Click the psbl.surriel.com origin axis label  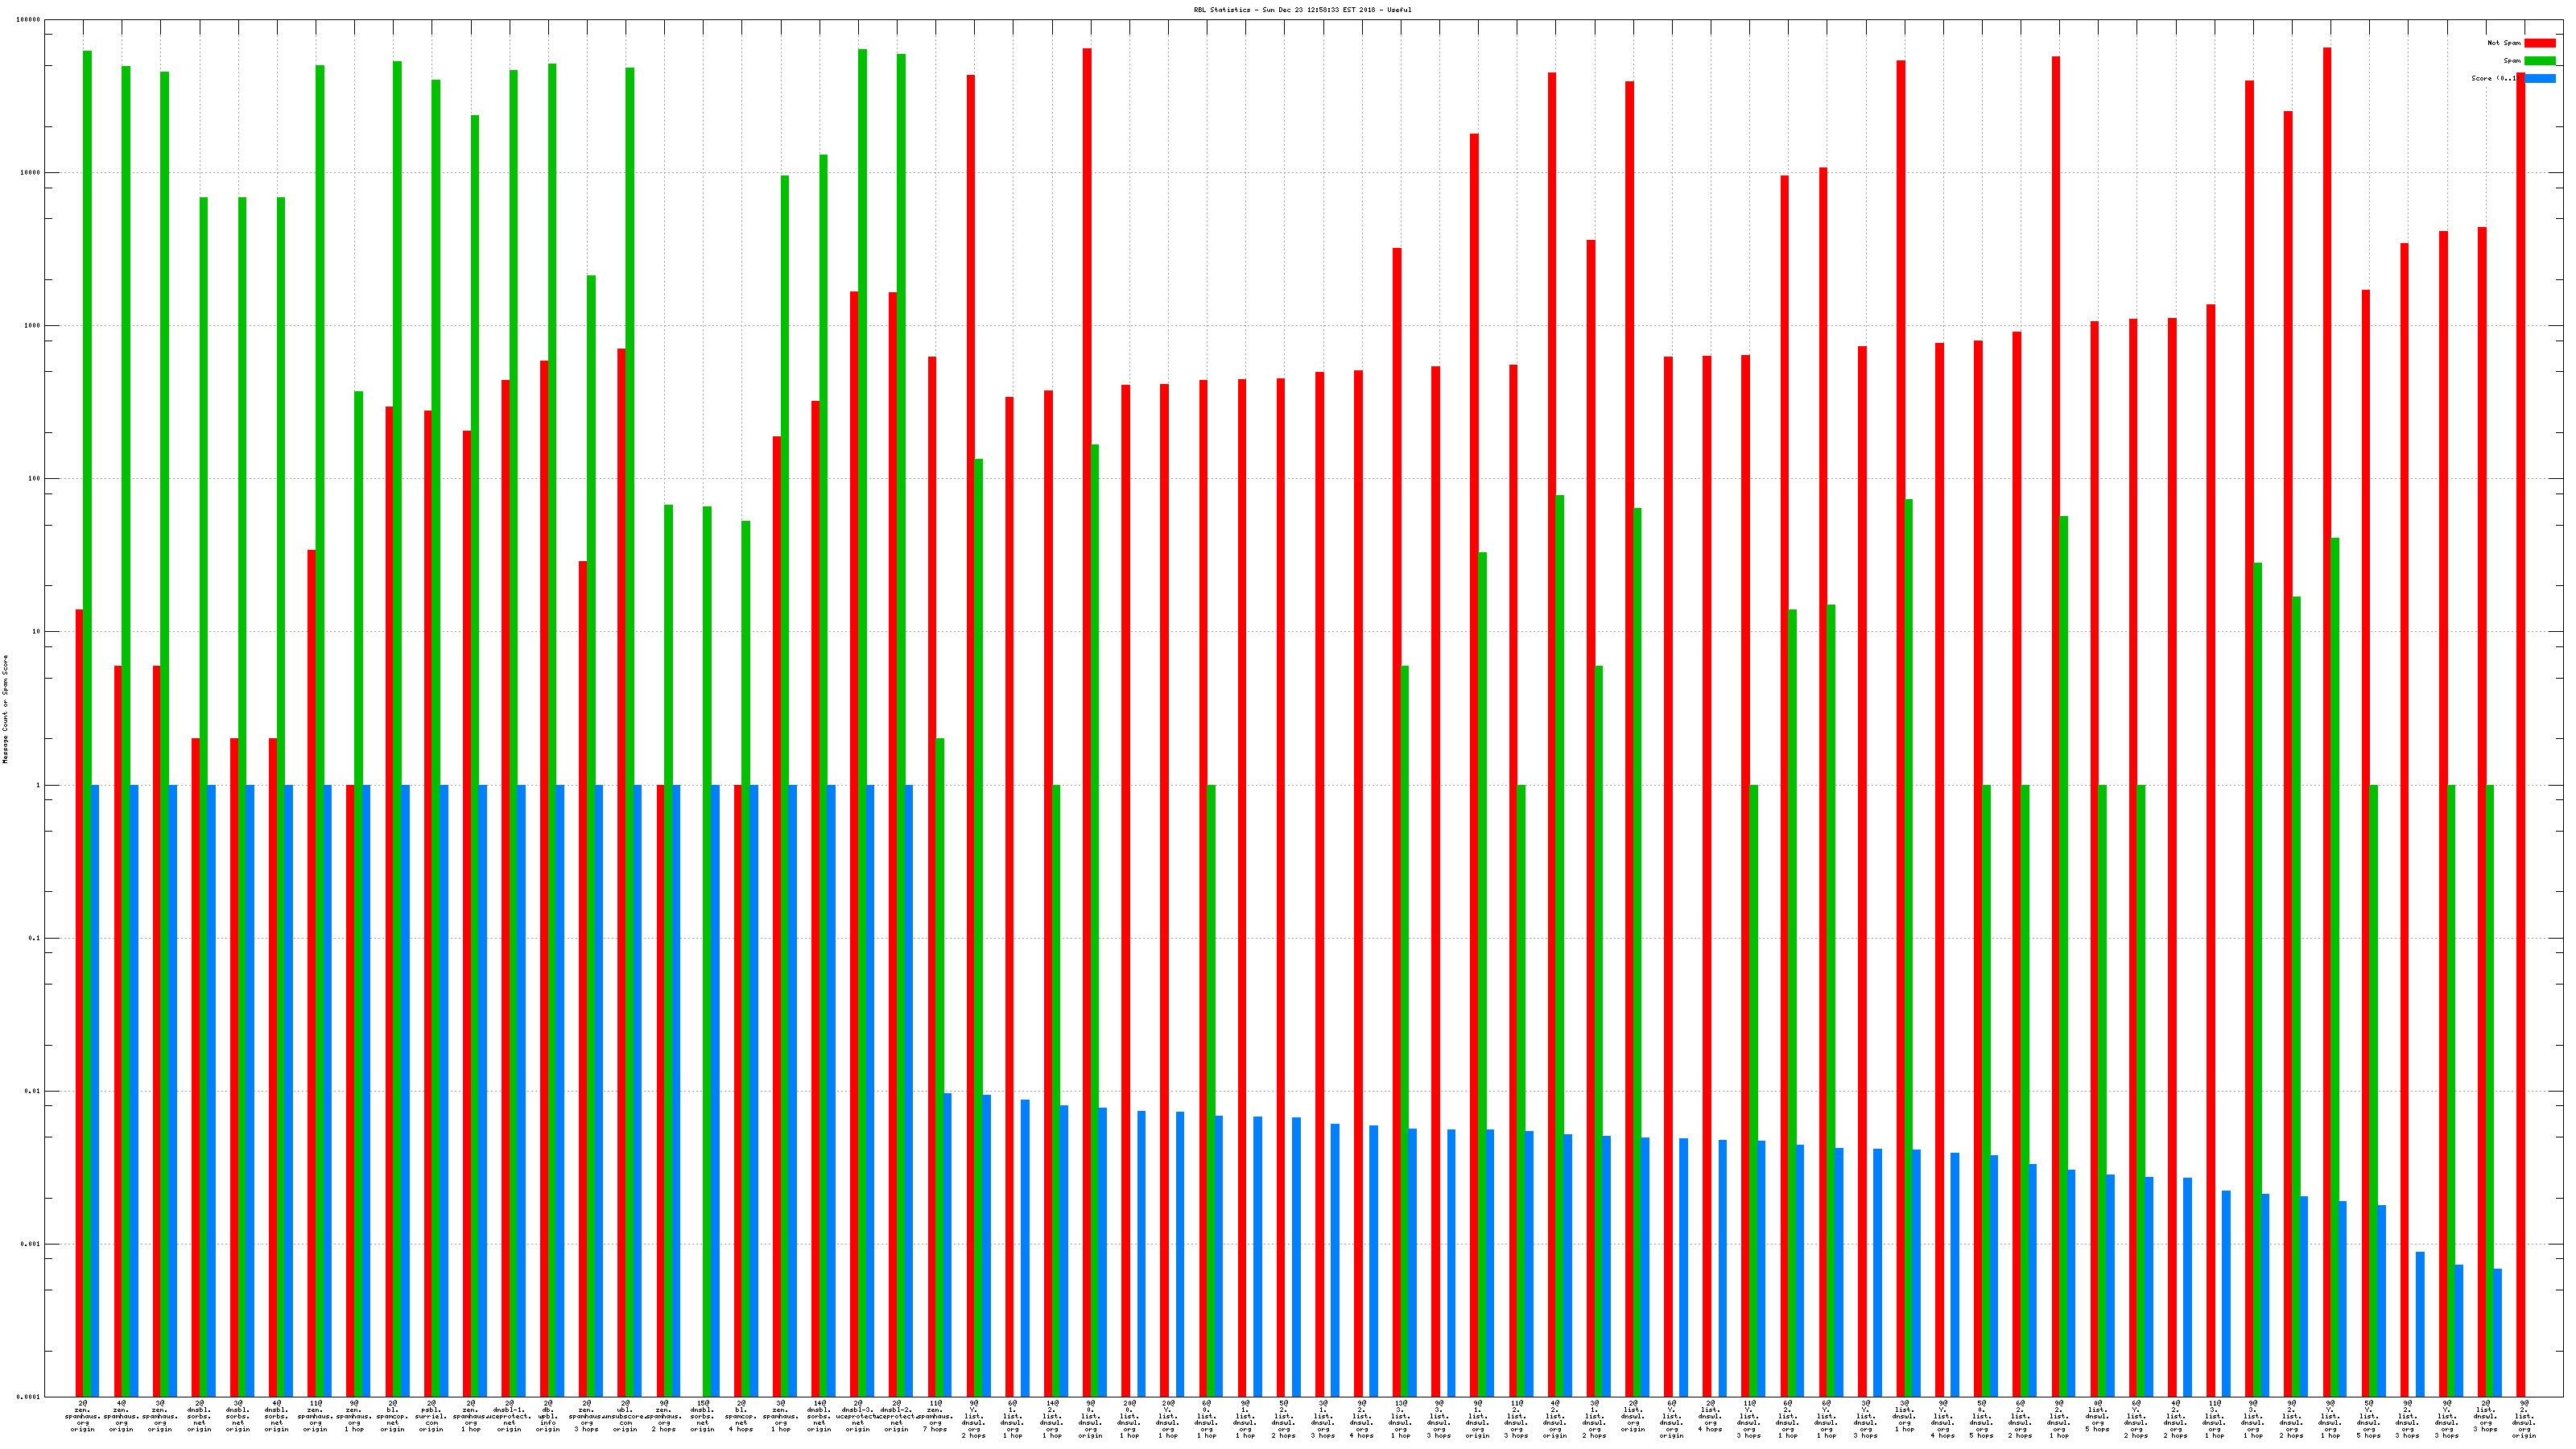pos(431,1416)
